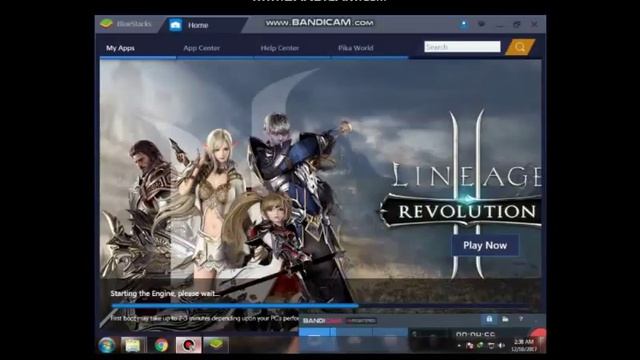The height and width of the screenshot is (360, 640).
Task: Click the Bandicam lock icon
Action: coord(489,319)
